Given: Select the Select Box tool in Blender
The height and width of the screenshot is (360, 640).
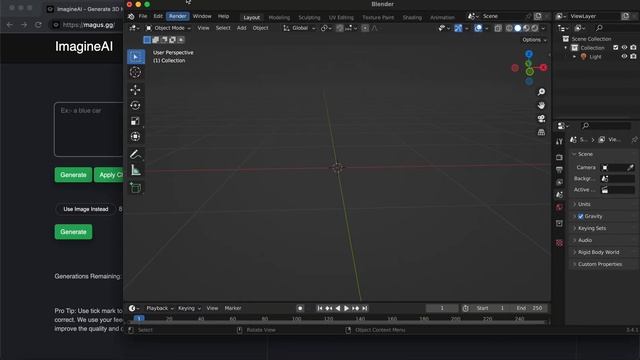Looking at the screenshot, I should click(136, 56).
